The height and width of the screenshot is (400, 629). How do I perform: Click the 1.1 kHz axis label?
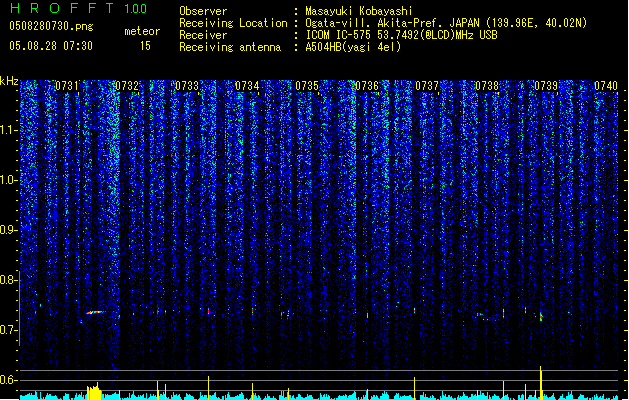coord(9,130)
